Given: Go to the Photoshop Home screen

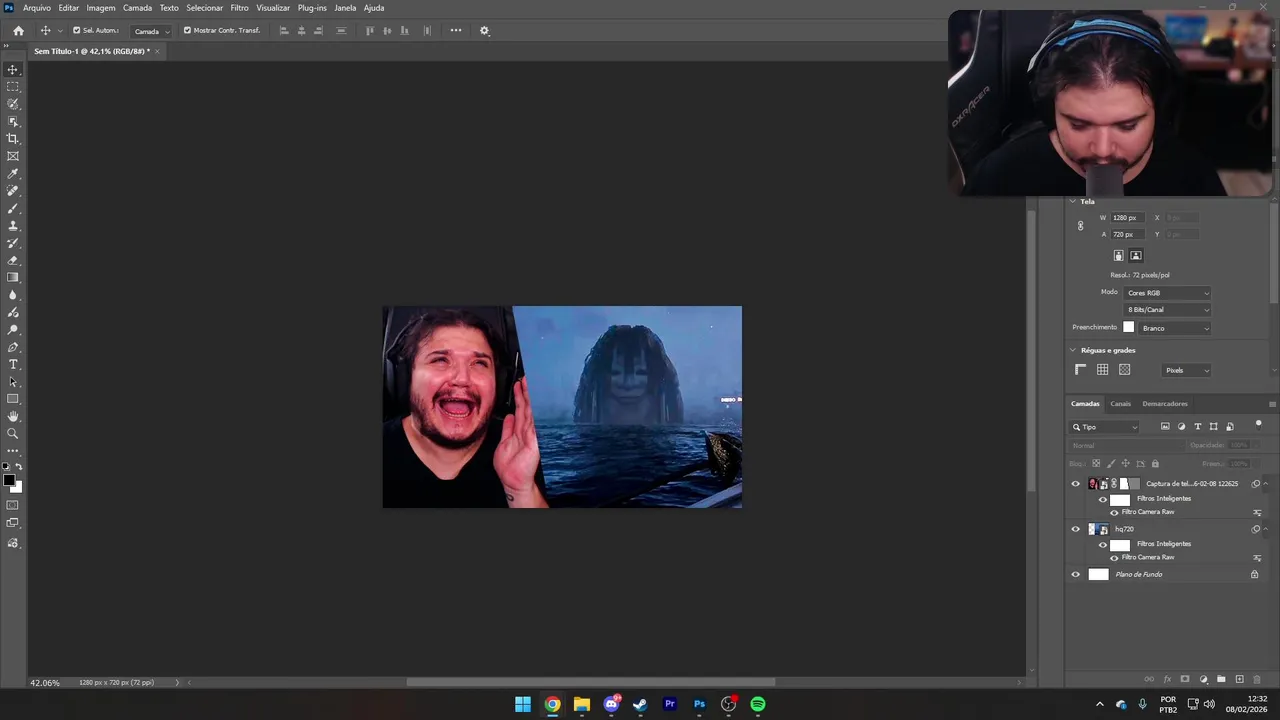Looking at the screenshot, I should [x=18, y=31].
